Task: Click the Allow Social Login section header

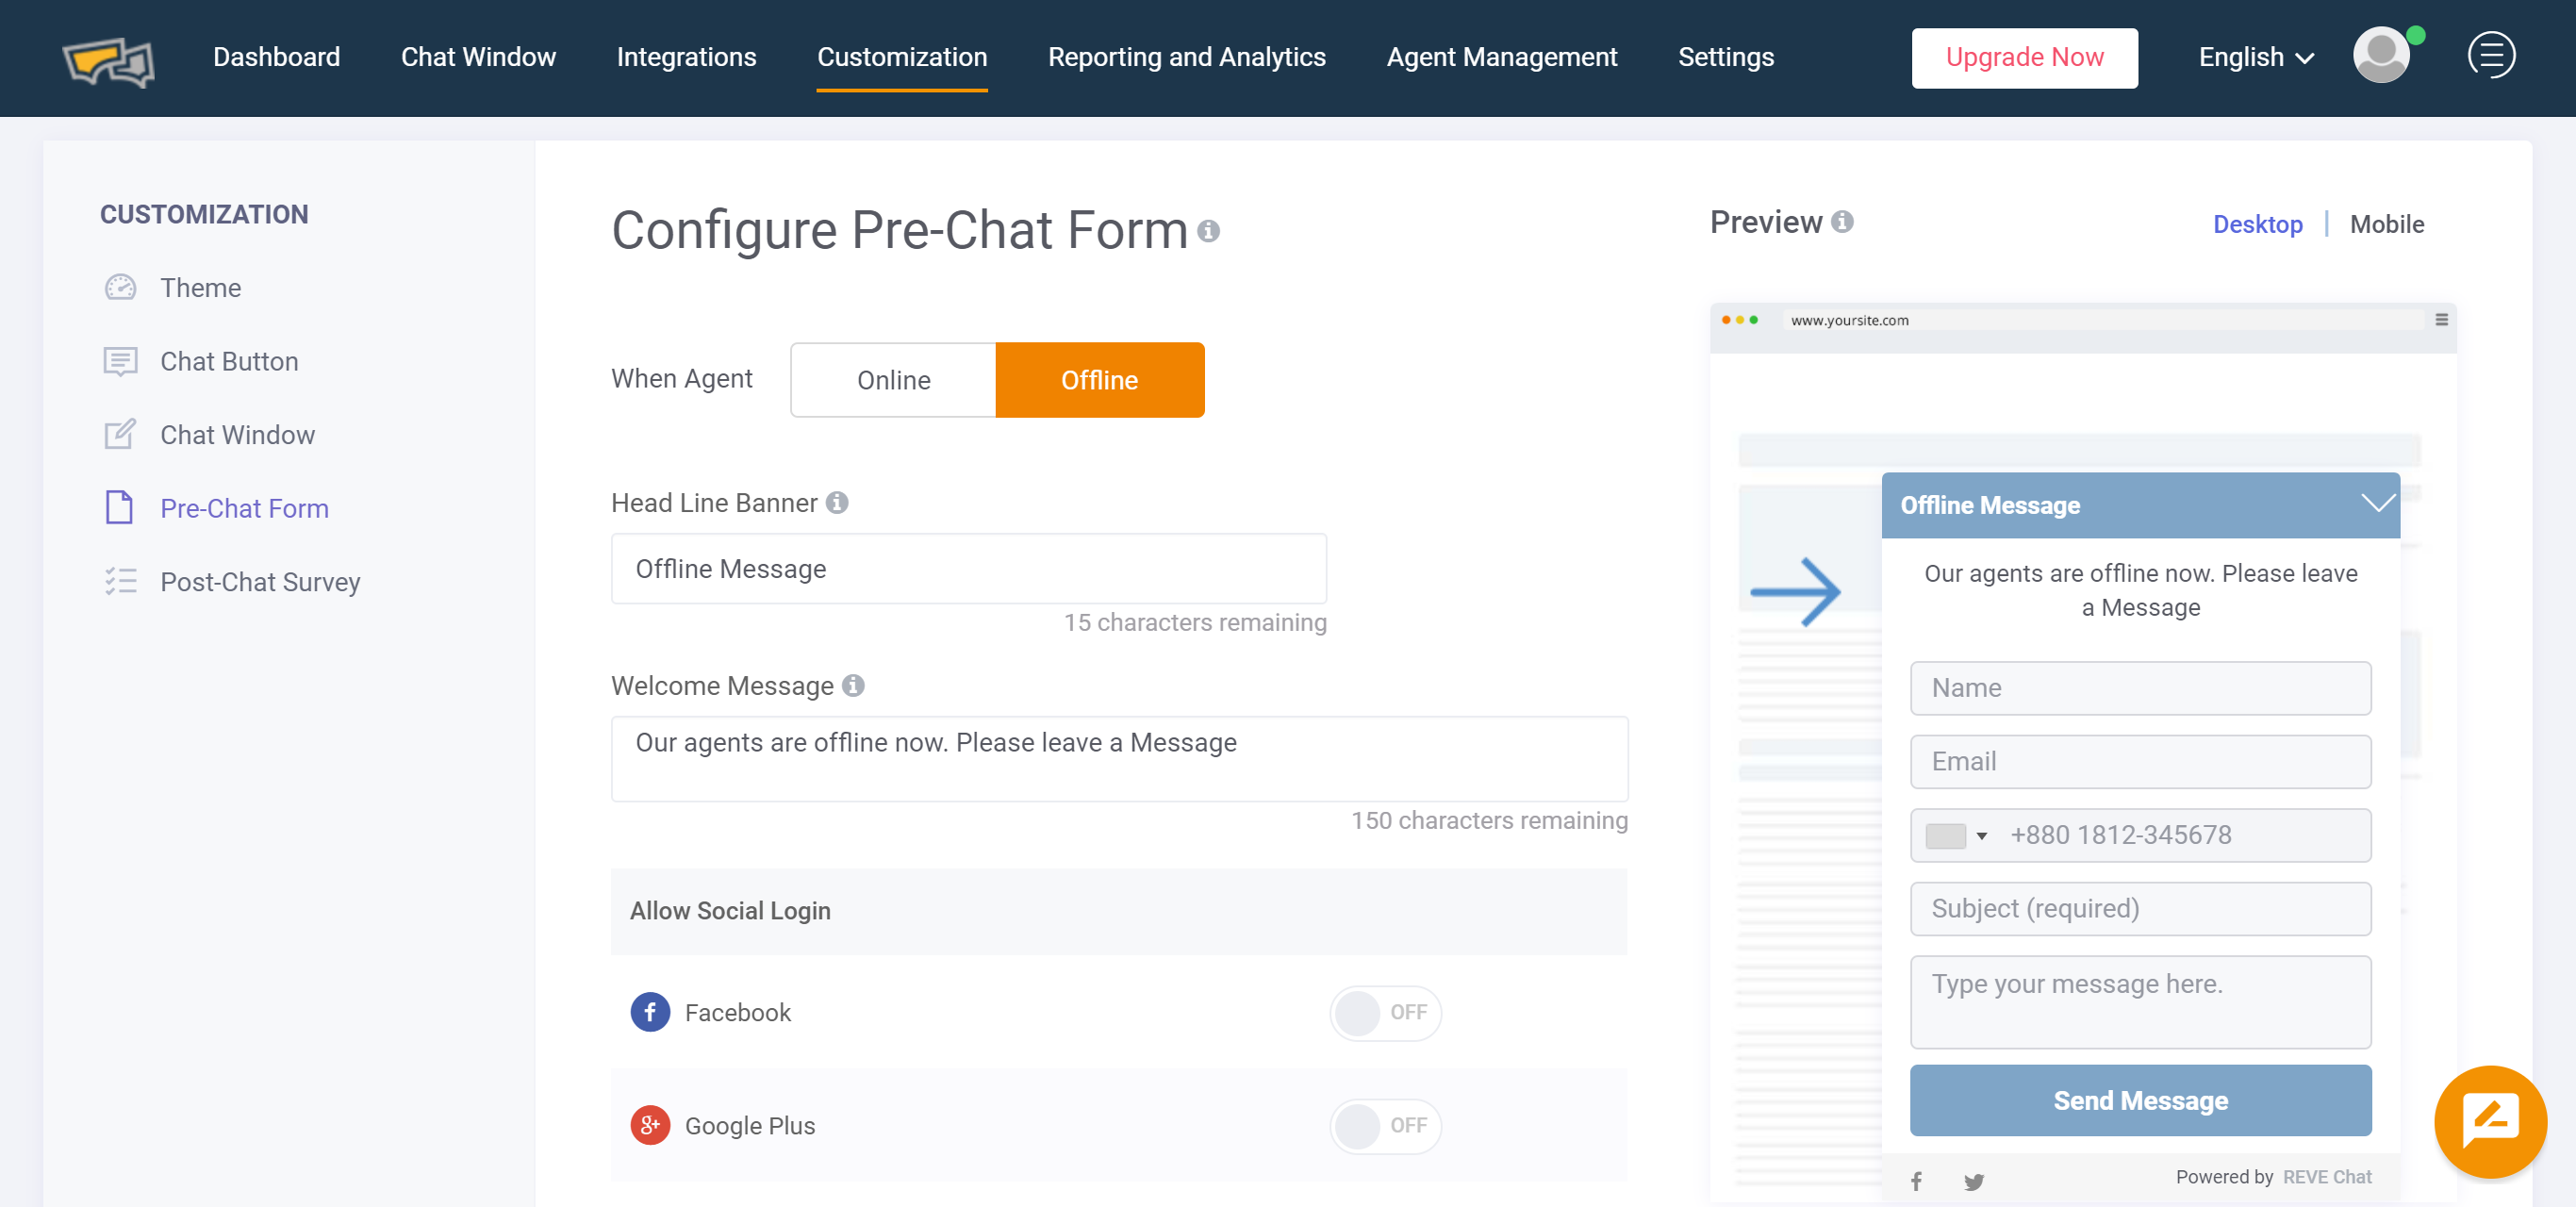Action: tap(1119, 911)
